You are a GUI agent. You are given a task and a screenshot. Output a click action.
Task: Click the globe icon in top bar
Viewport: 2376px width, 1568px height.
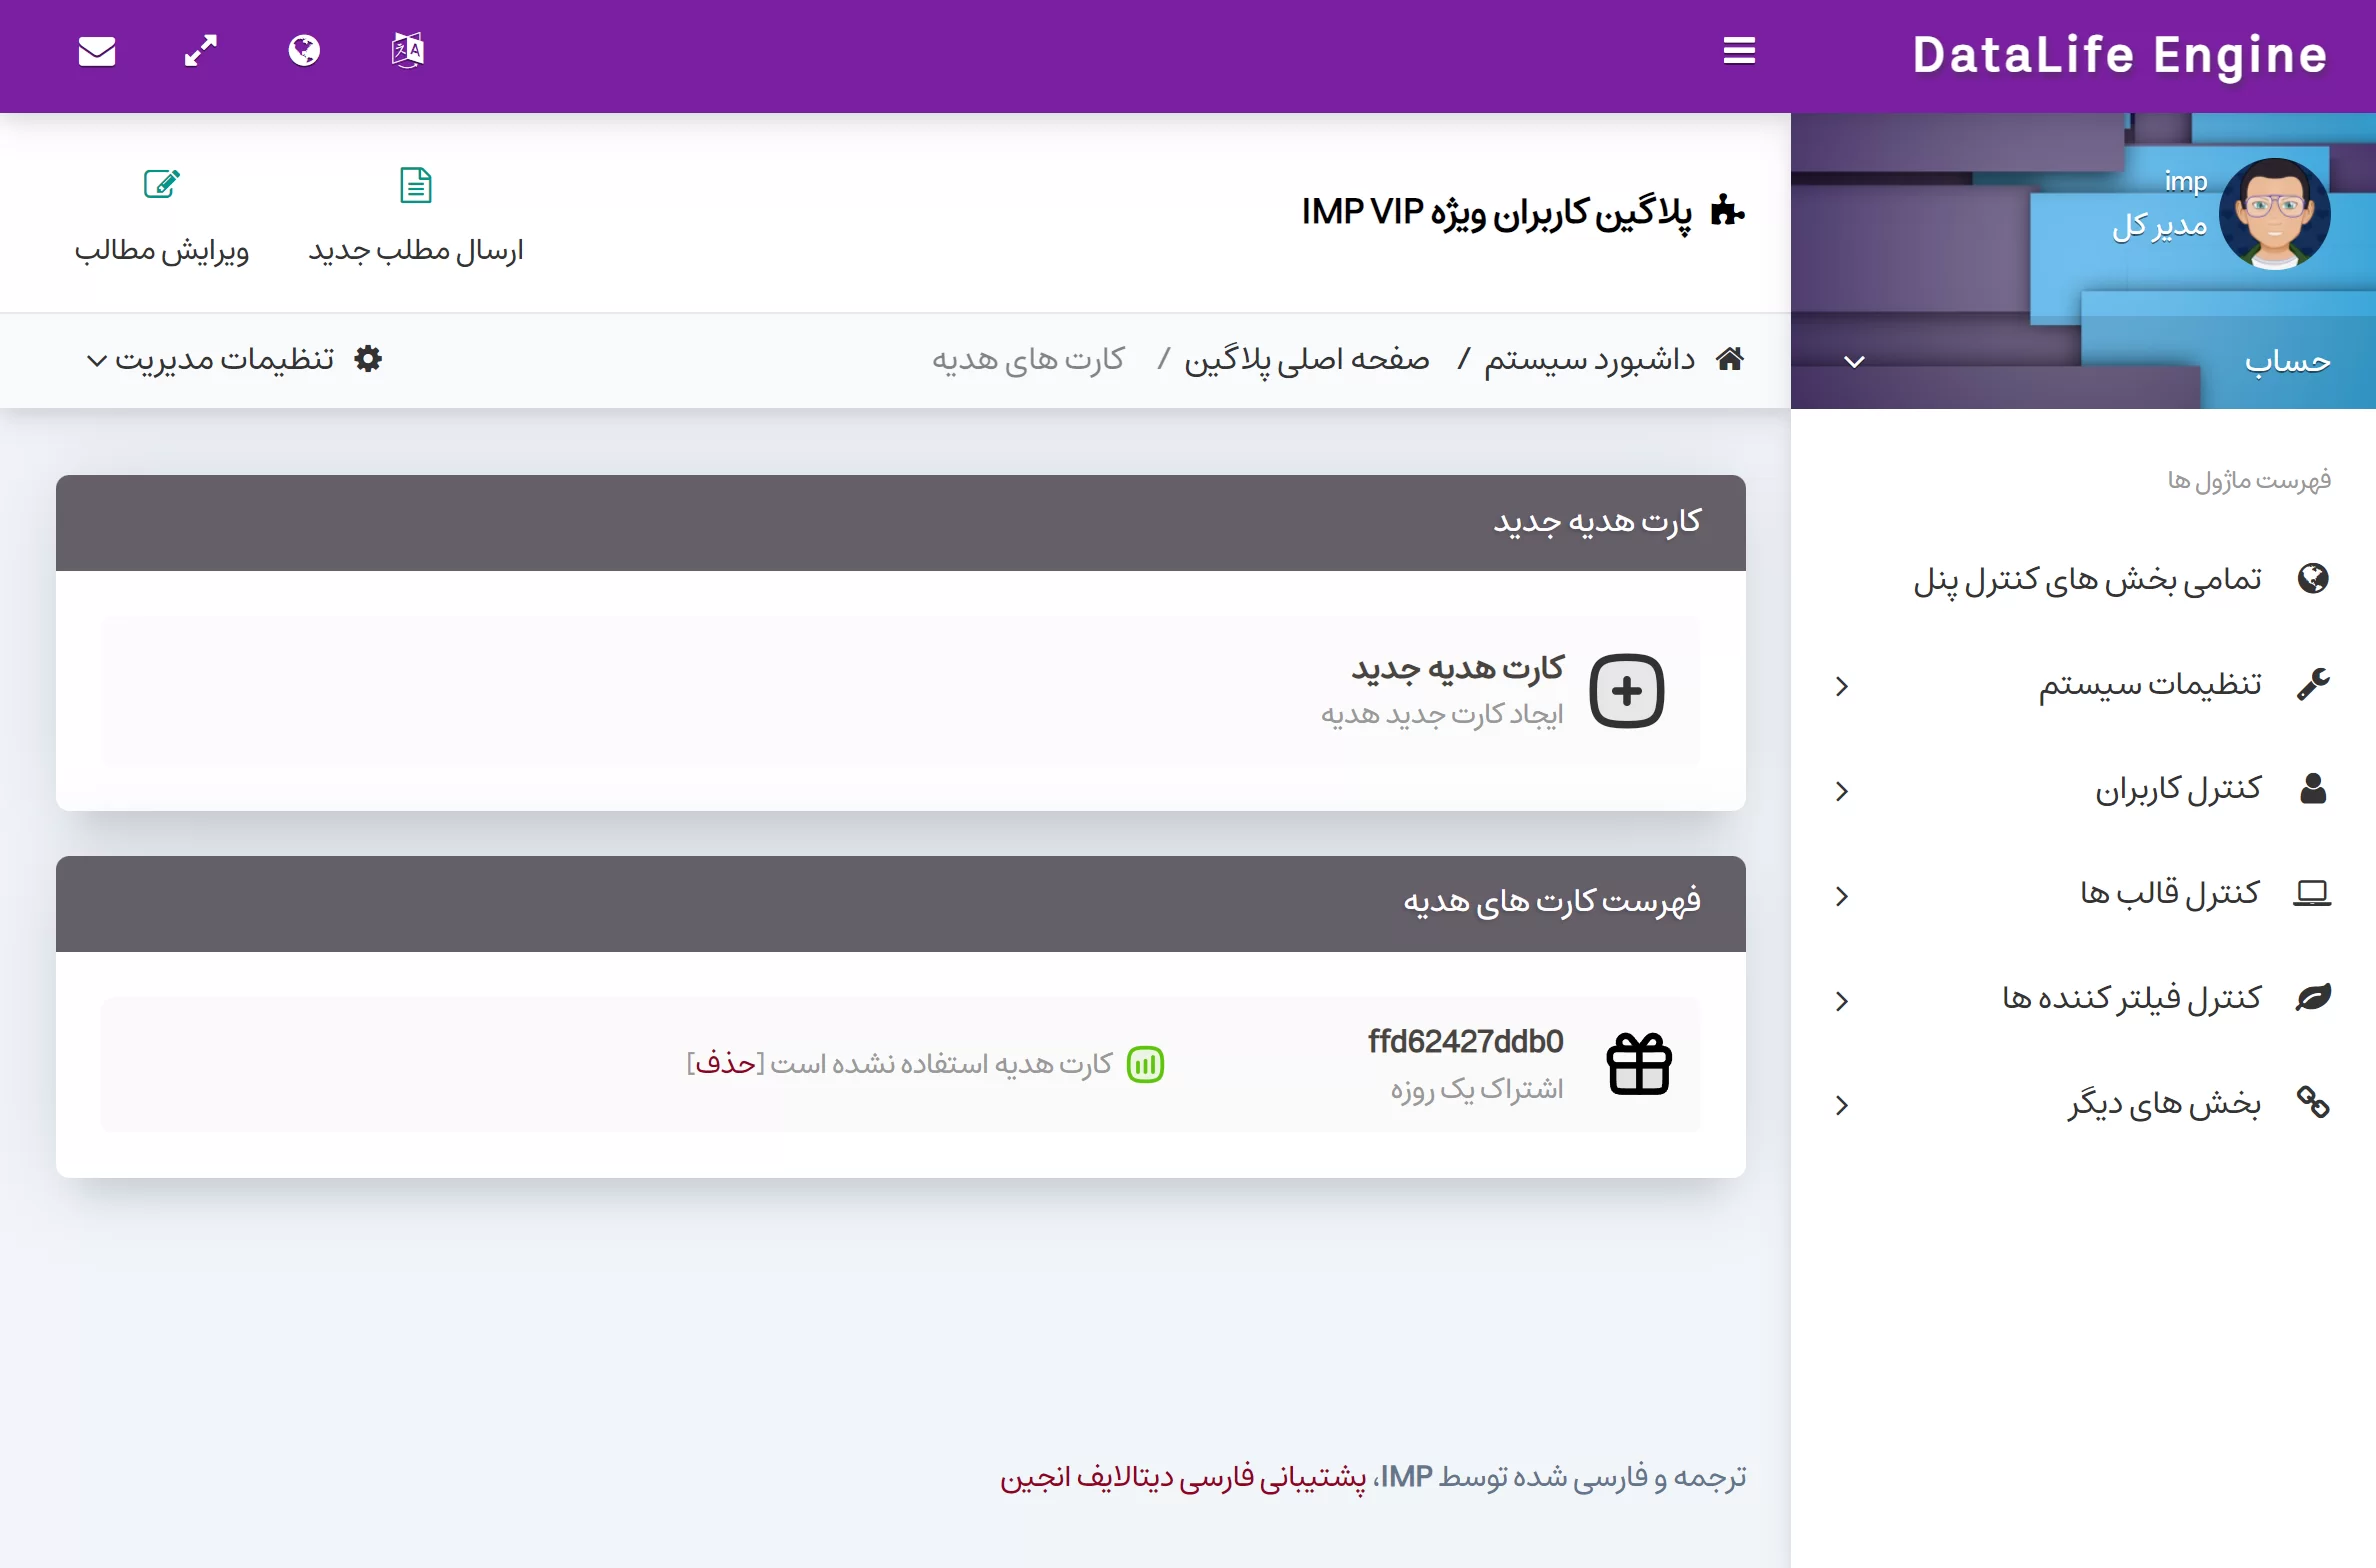click(304, 51)
